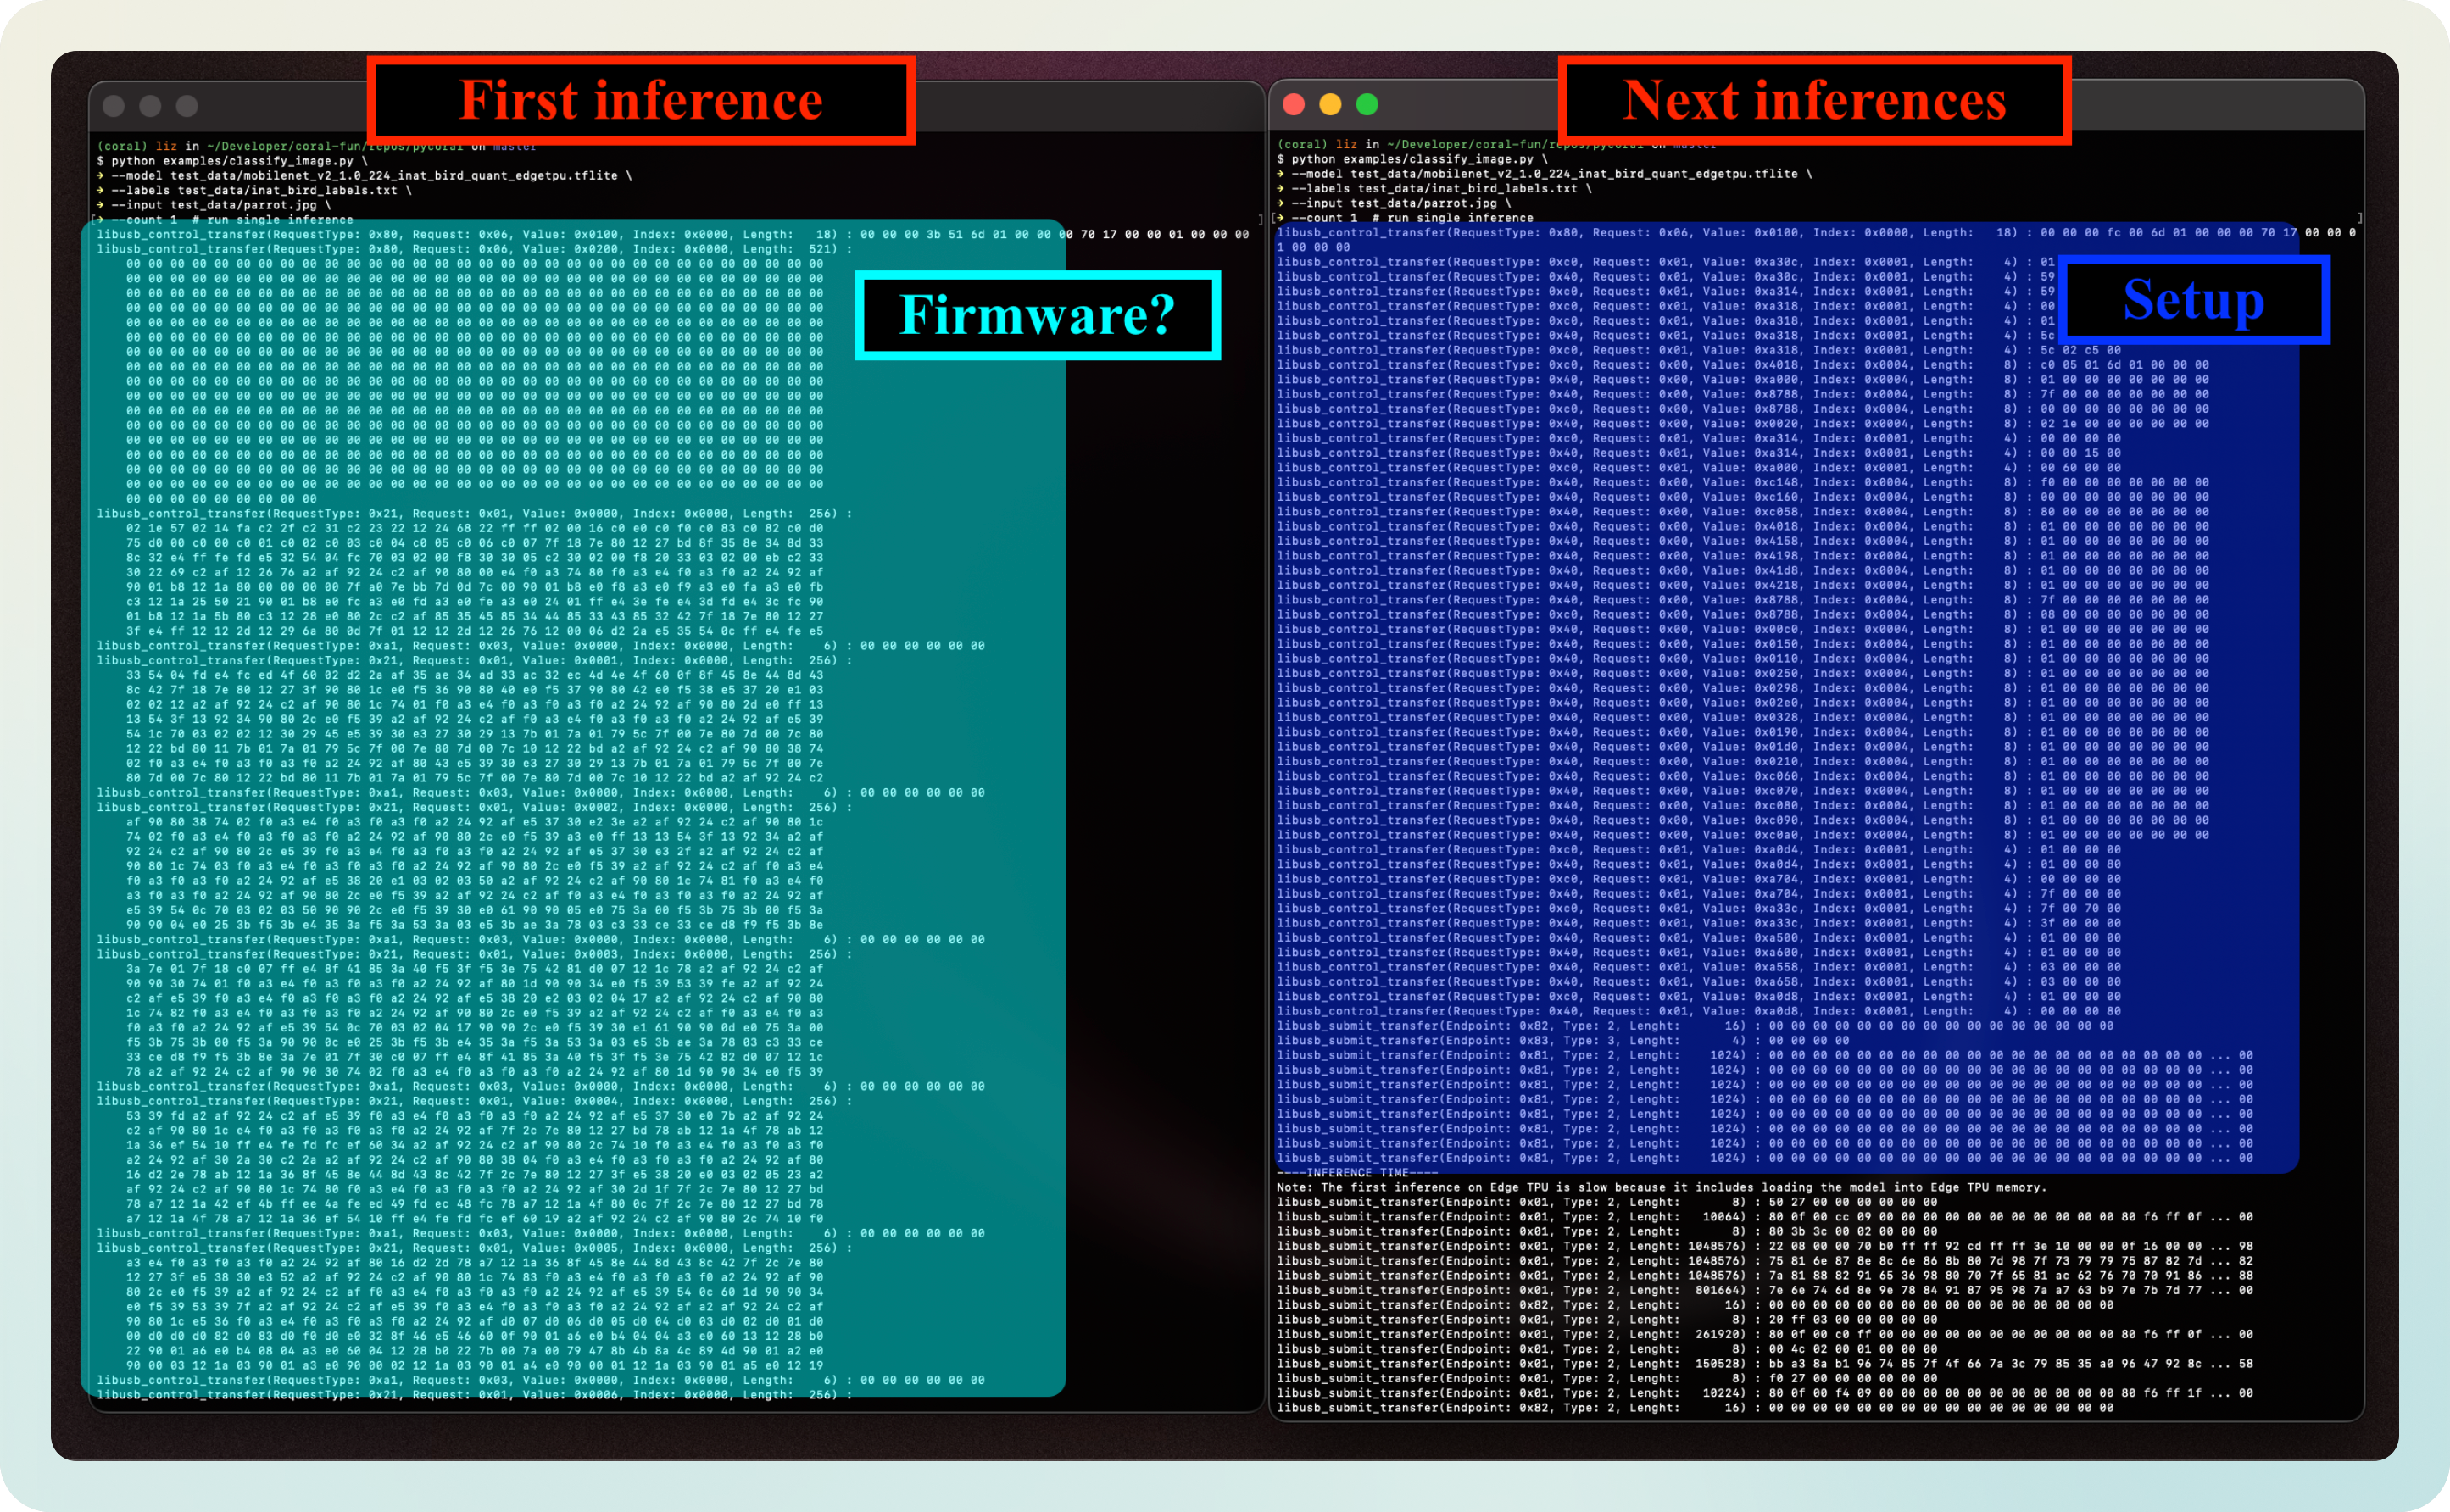
Task: Click the '--input test_data/parrot.jpg' line on left
Action: point(224,204)
